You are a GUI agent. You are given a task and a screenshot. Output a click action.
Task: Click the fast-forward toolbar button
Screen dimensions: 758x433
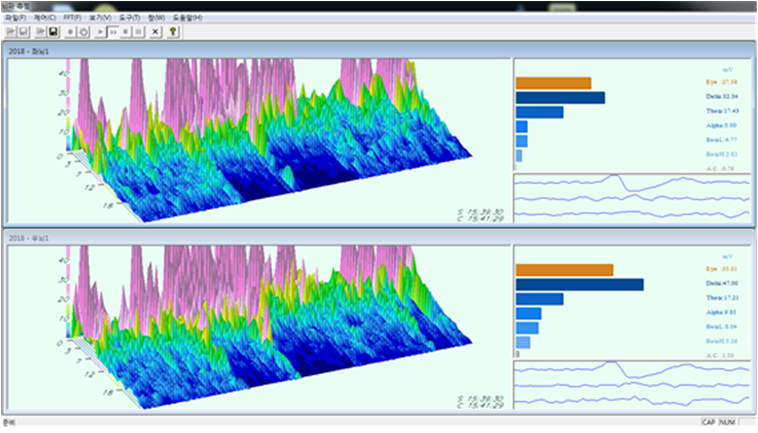113,32
